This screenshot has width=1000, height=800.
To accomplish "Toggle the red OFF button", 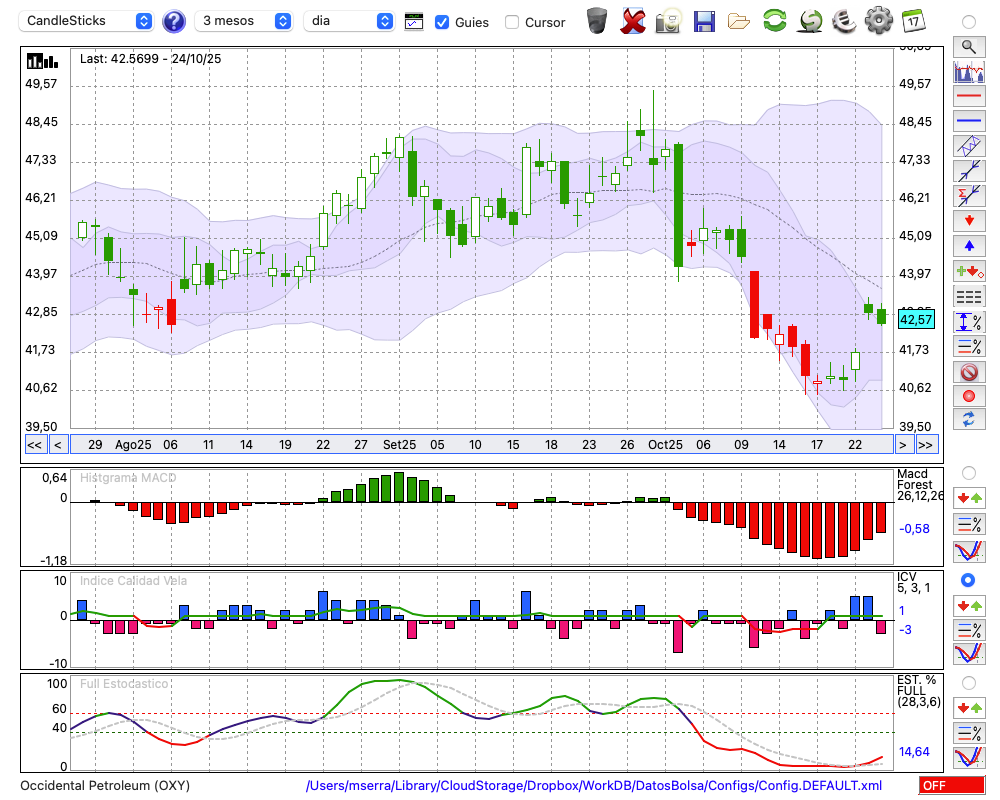I will pyautogui.click(x=952, y=785).
